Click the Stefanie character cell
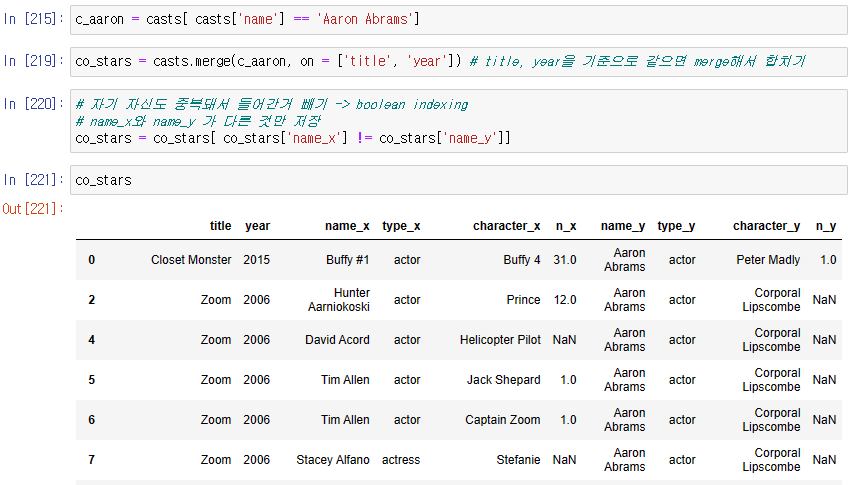 tap(518, 460)
